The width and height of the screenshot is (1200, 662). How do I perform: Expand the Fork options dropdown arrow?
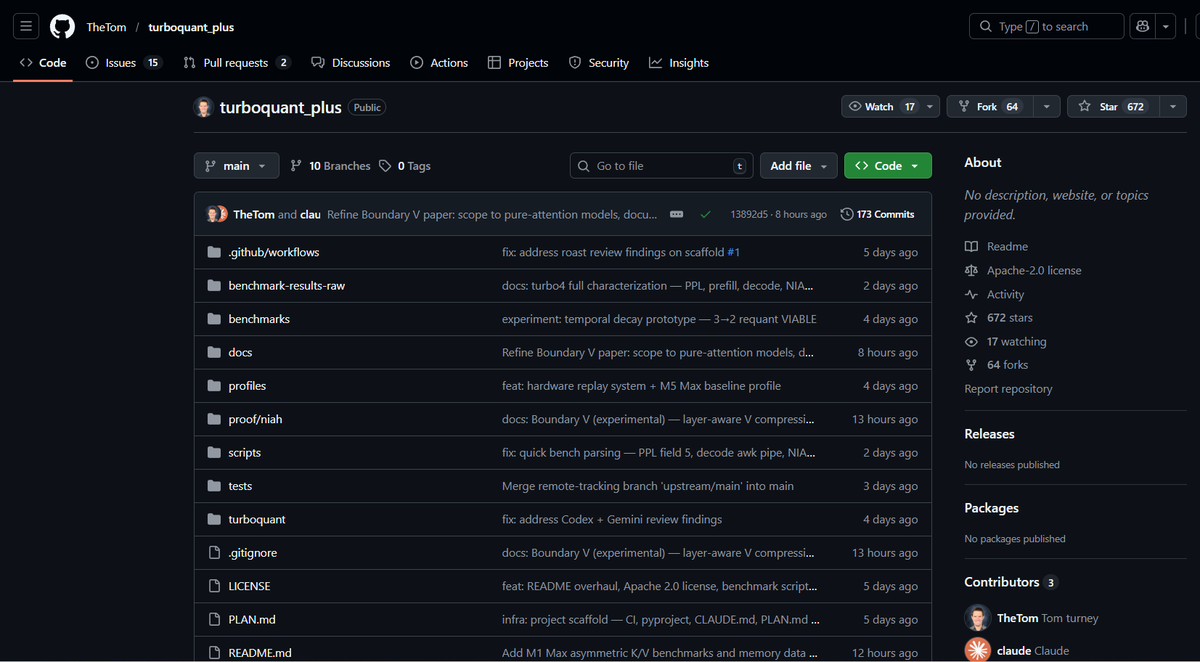pos(1046,107)
